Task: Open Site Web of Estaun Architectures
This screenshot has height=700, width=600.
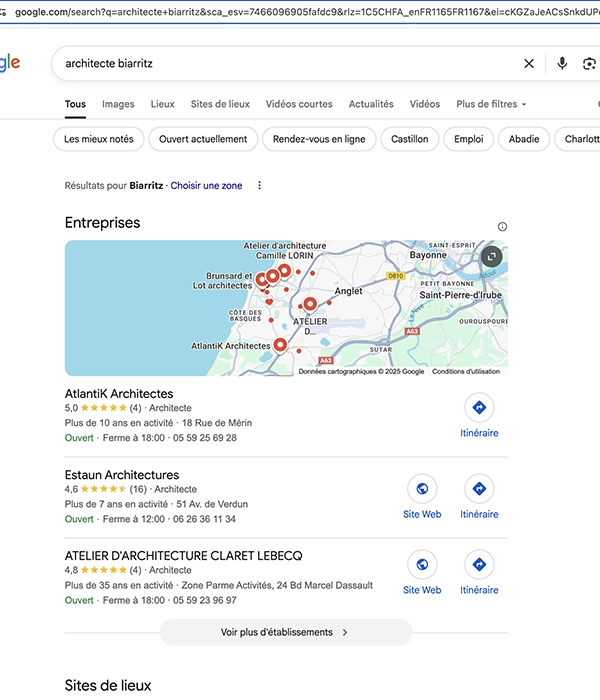Action: (x=422, y=497)
